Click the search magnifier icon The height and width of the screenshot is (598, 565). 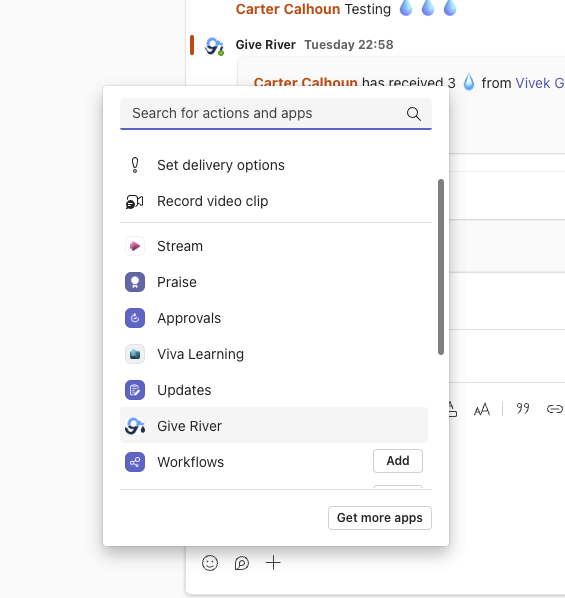[414, 114]
